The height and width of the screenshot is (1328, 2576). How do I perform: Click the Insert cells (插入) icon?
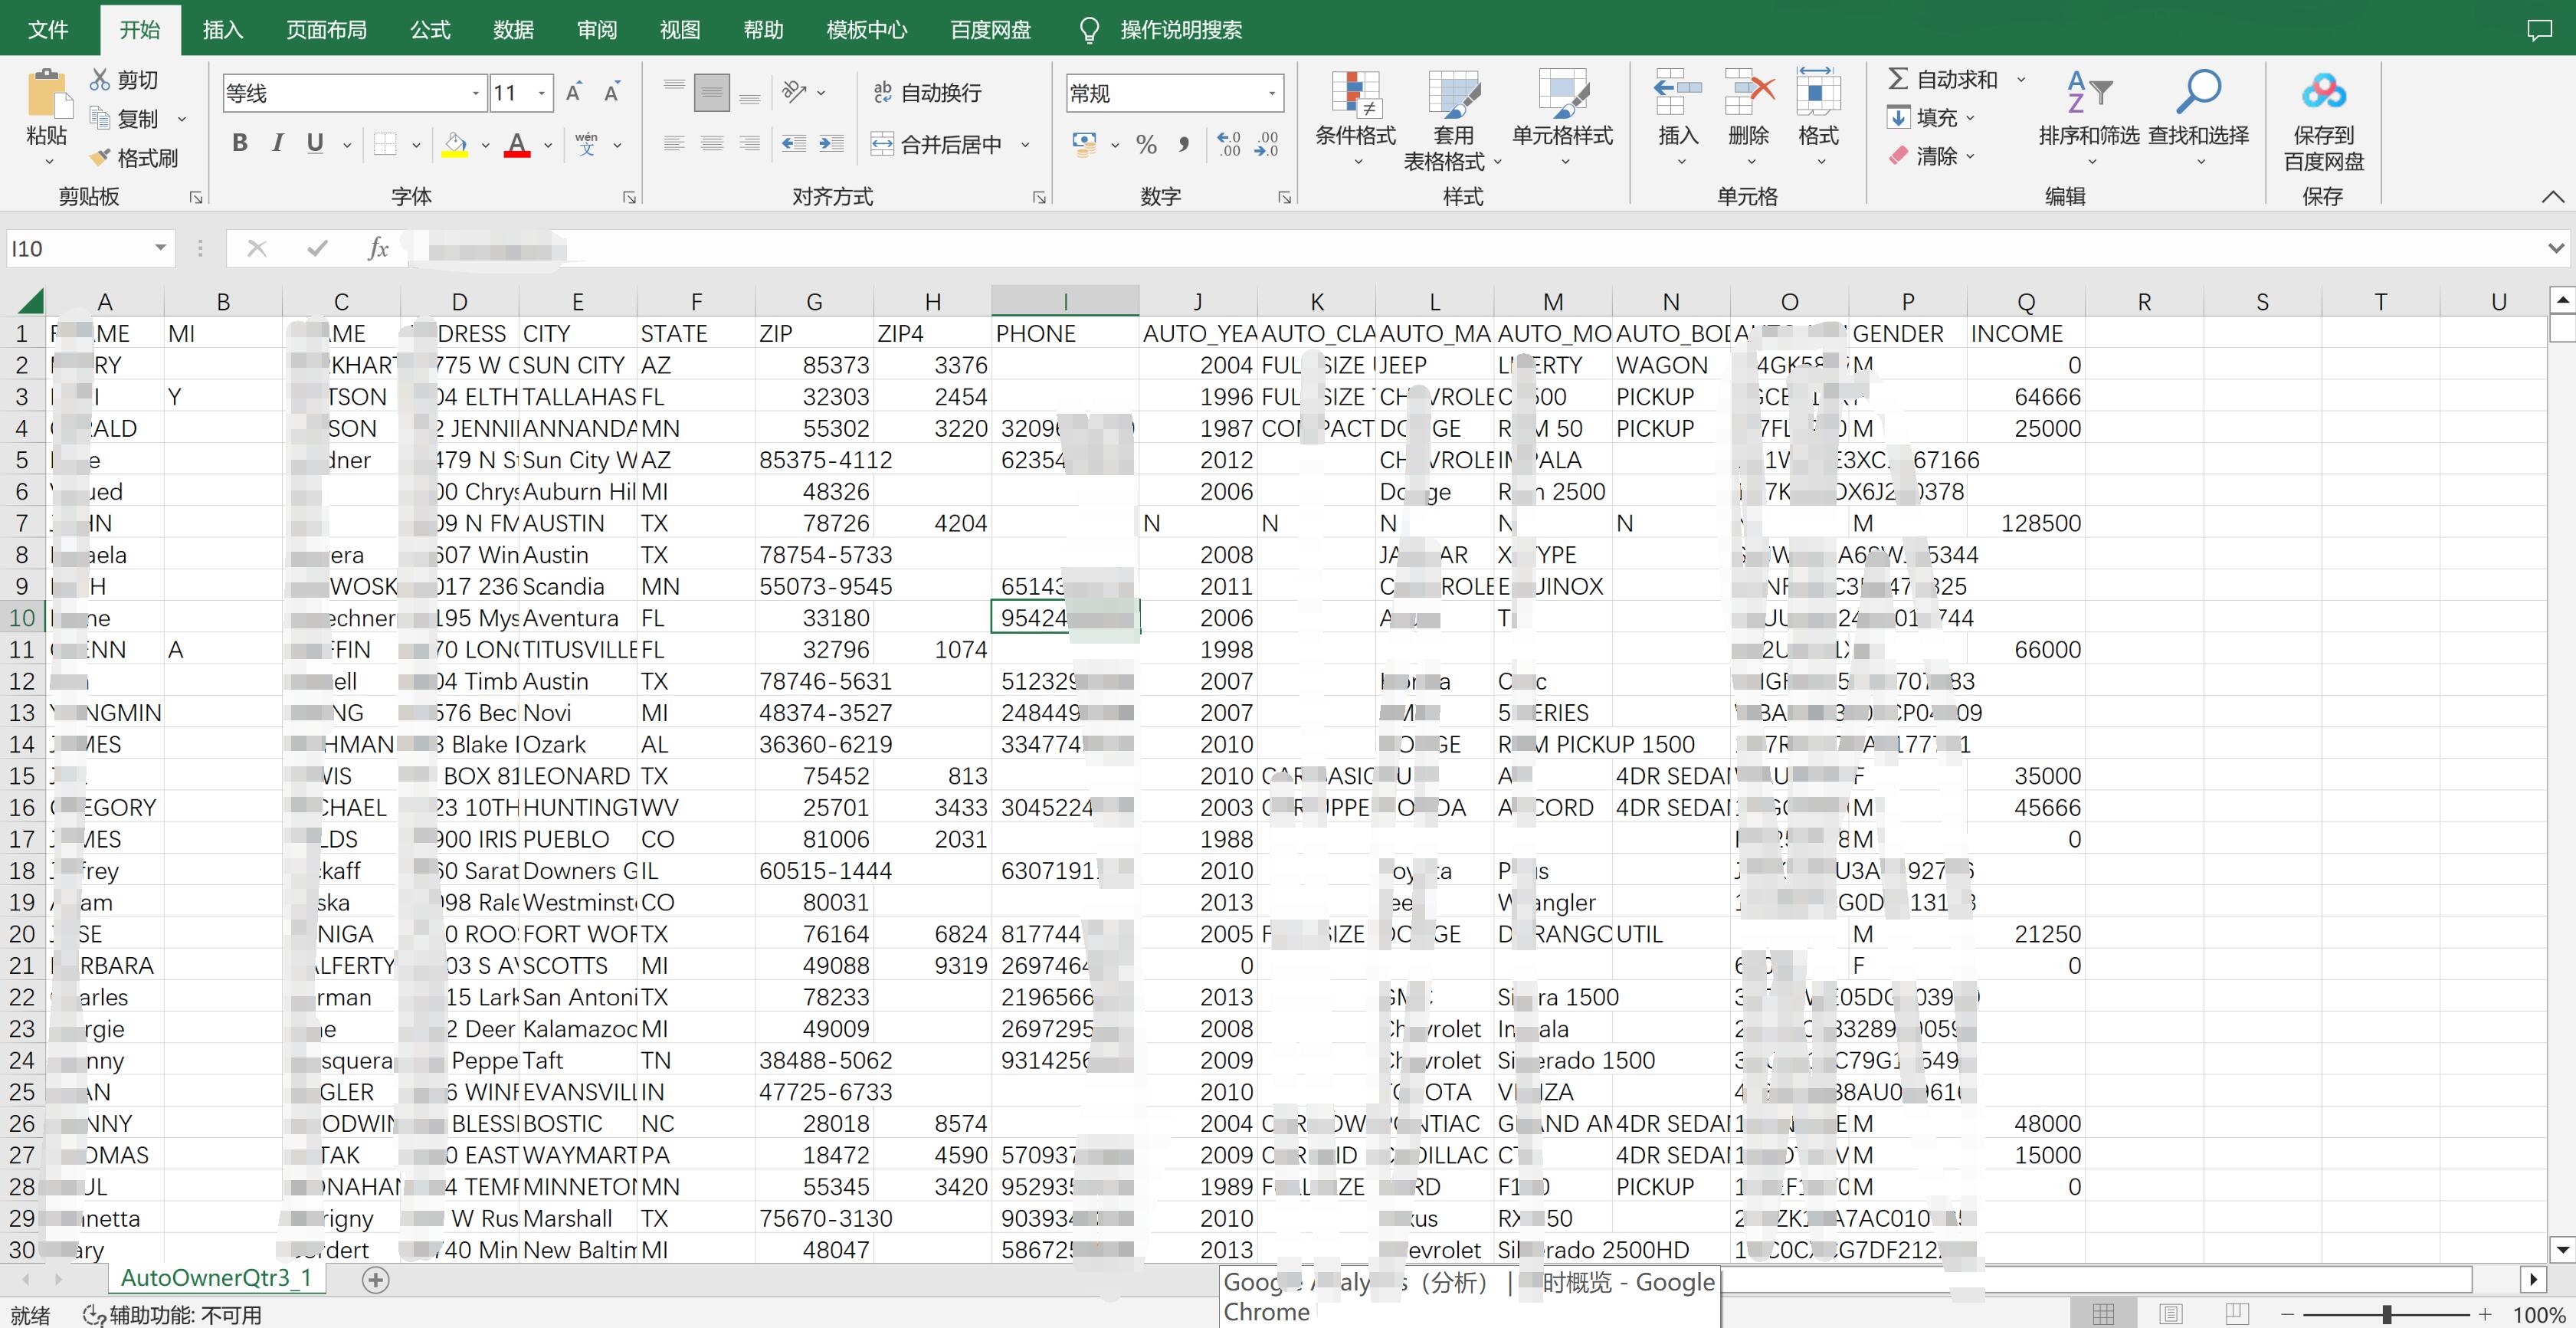click(x=1678, y=94)
